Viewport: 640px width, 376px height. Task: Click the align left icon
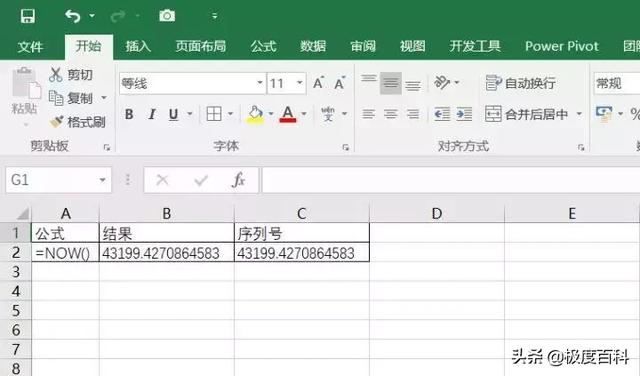(369, 114)
